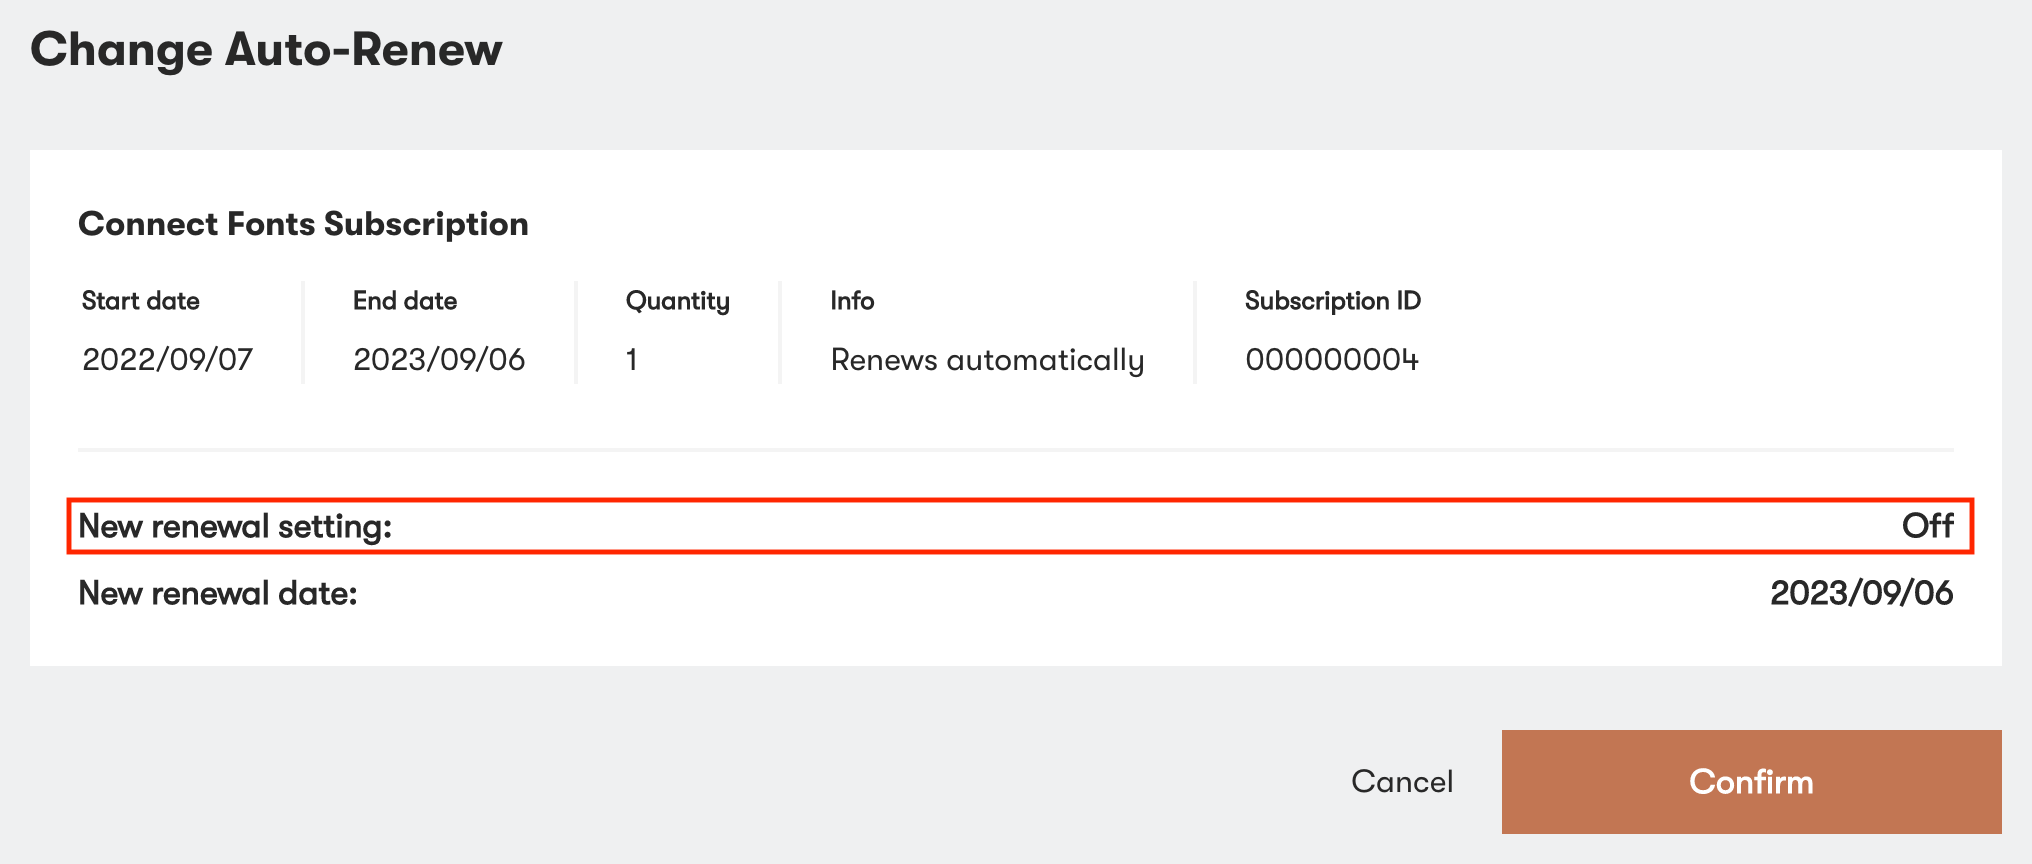Click the Subscription ID value 000000004
This screenshot has height=864, width=2032.
(1332, 360)
